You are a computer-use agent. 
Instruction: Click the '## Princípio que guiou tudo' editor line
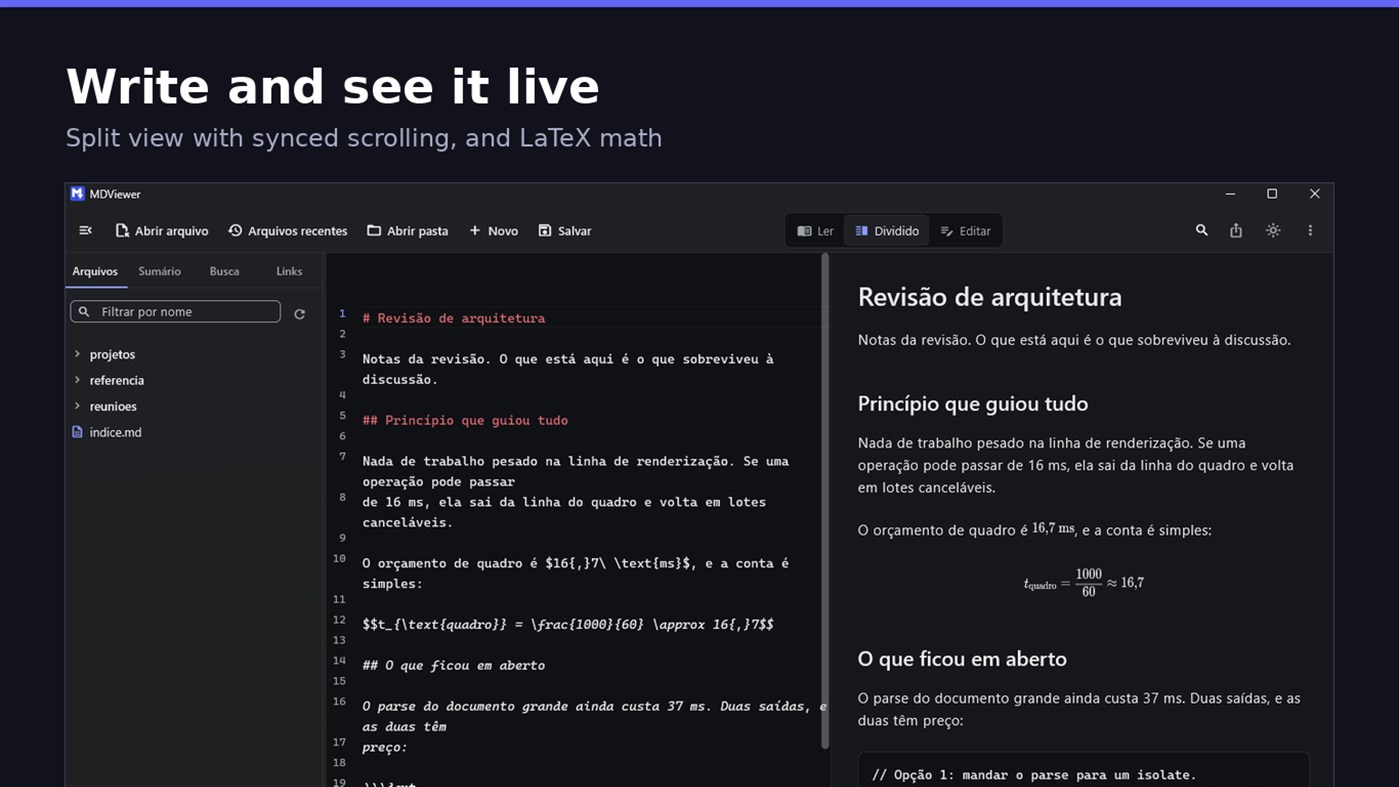coord(465,420)
